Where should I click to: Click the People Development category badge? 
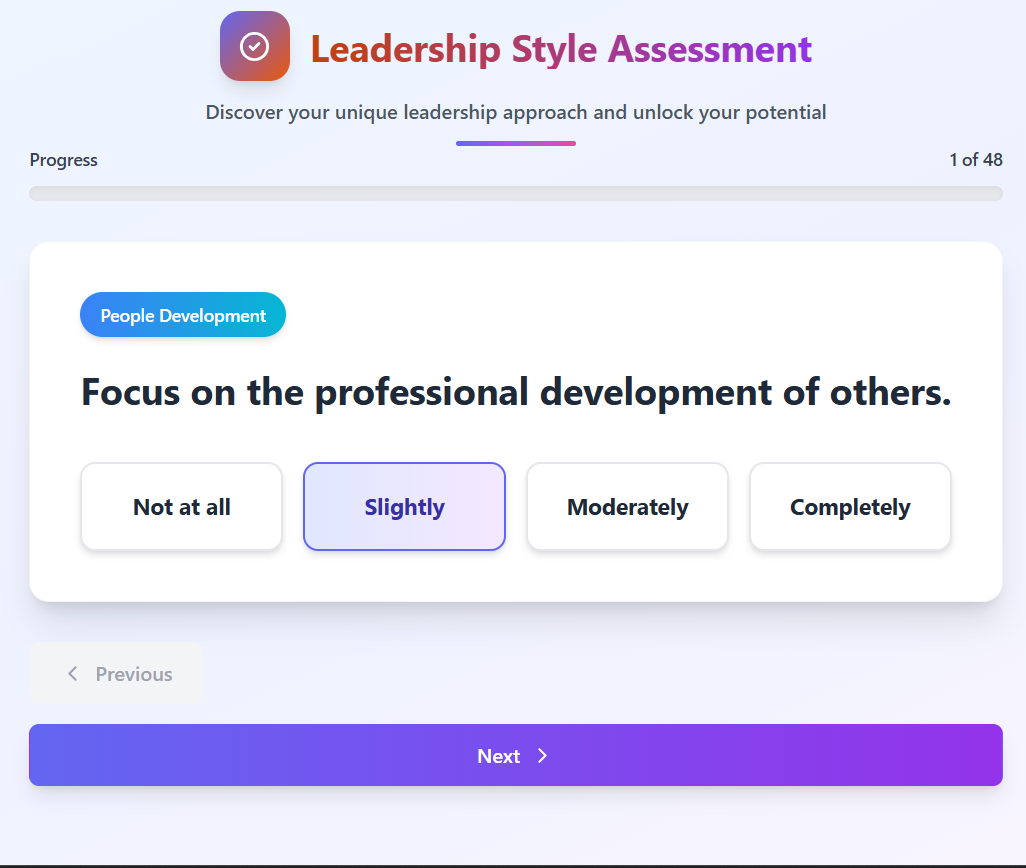[183, 316]
